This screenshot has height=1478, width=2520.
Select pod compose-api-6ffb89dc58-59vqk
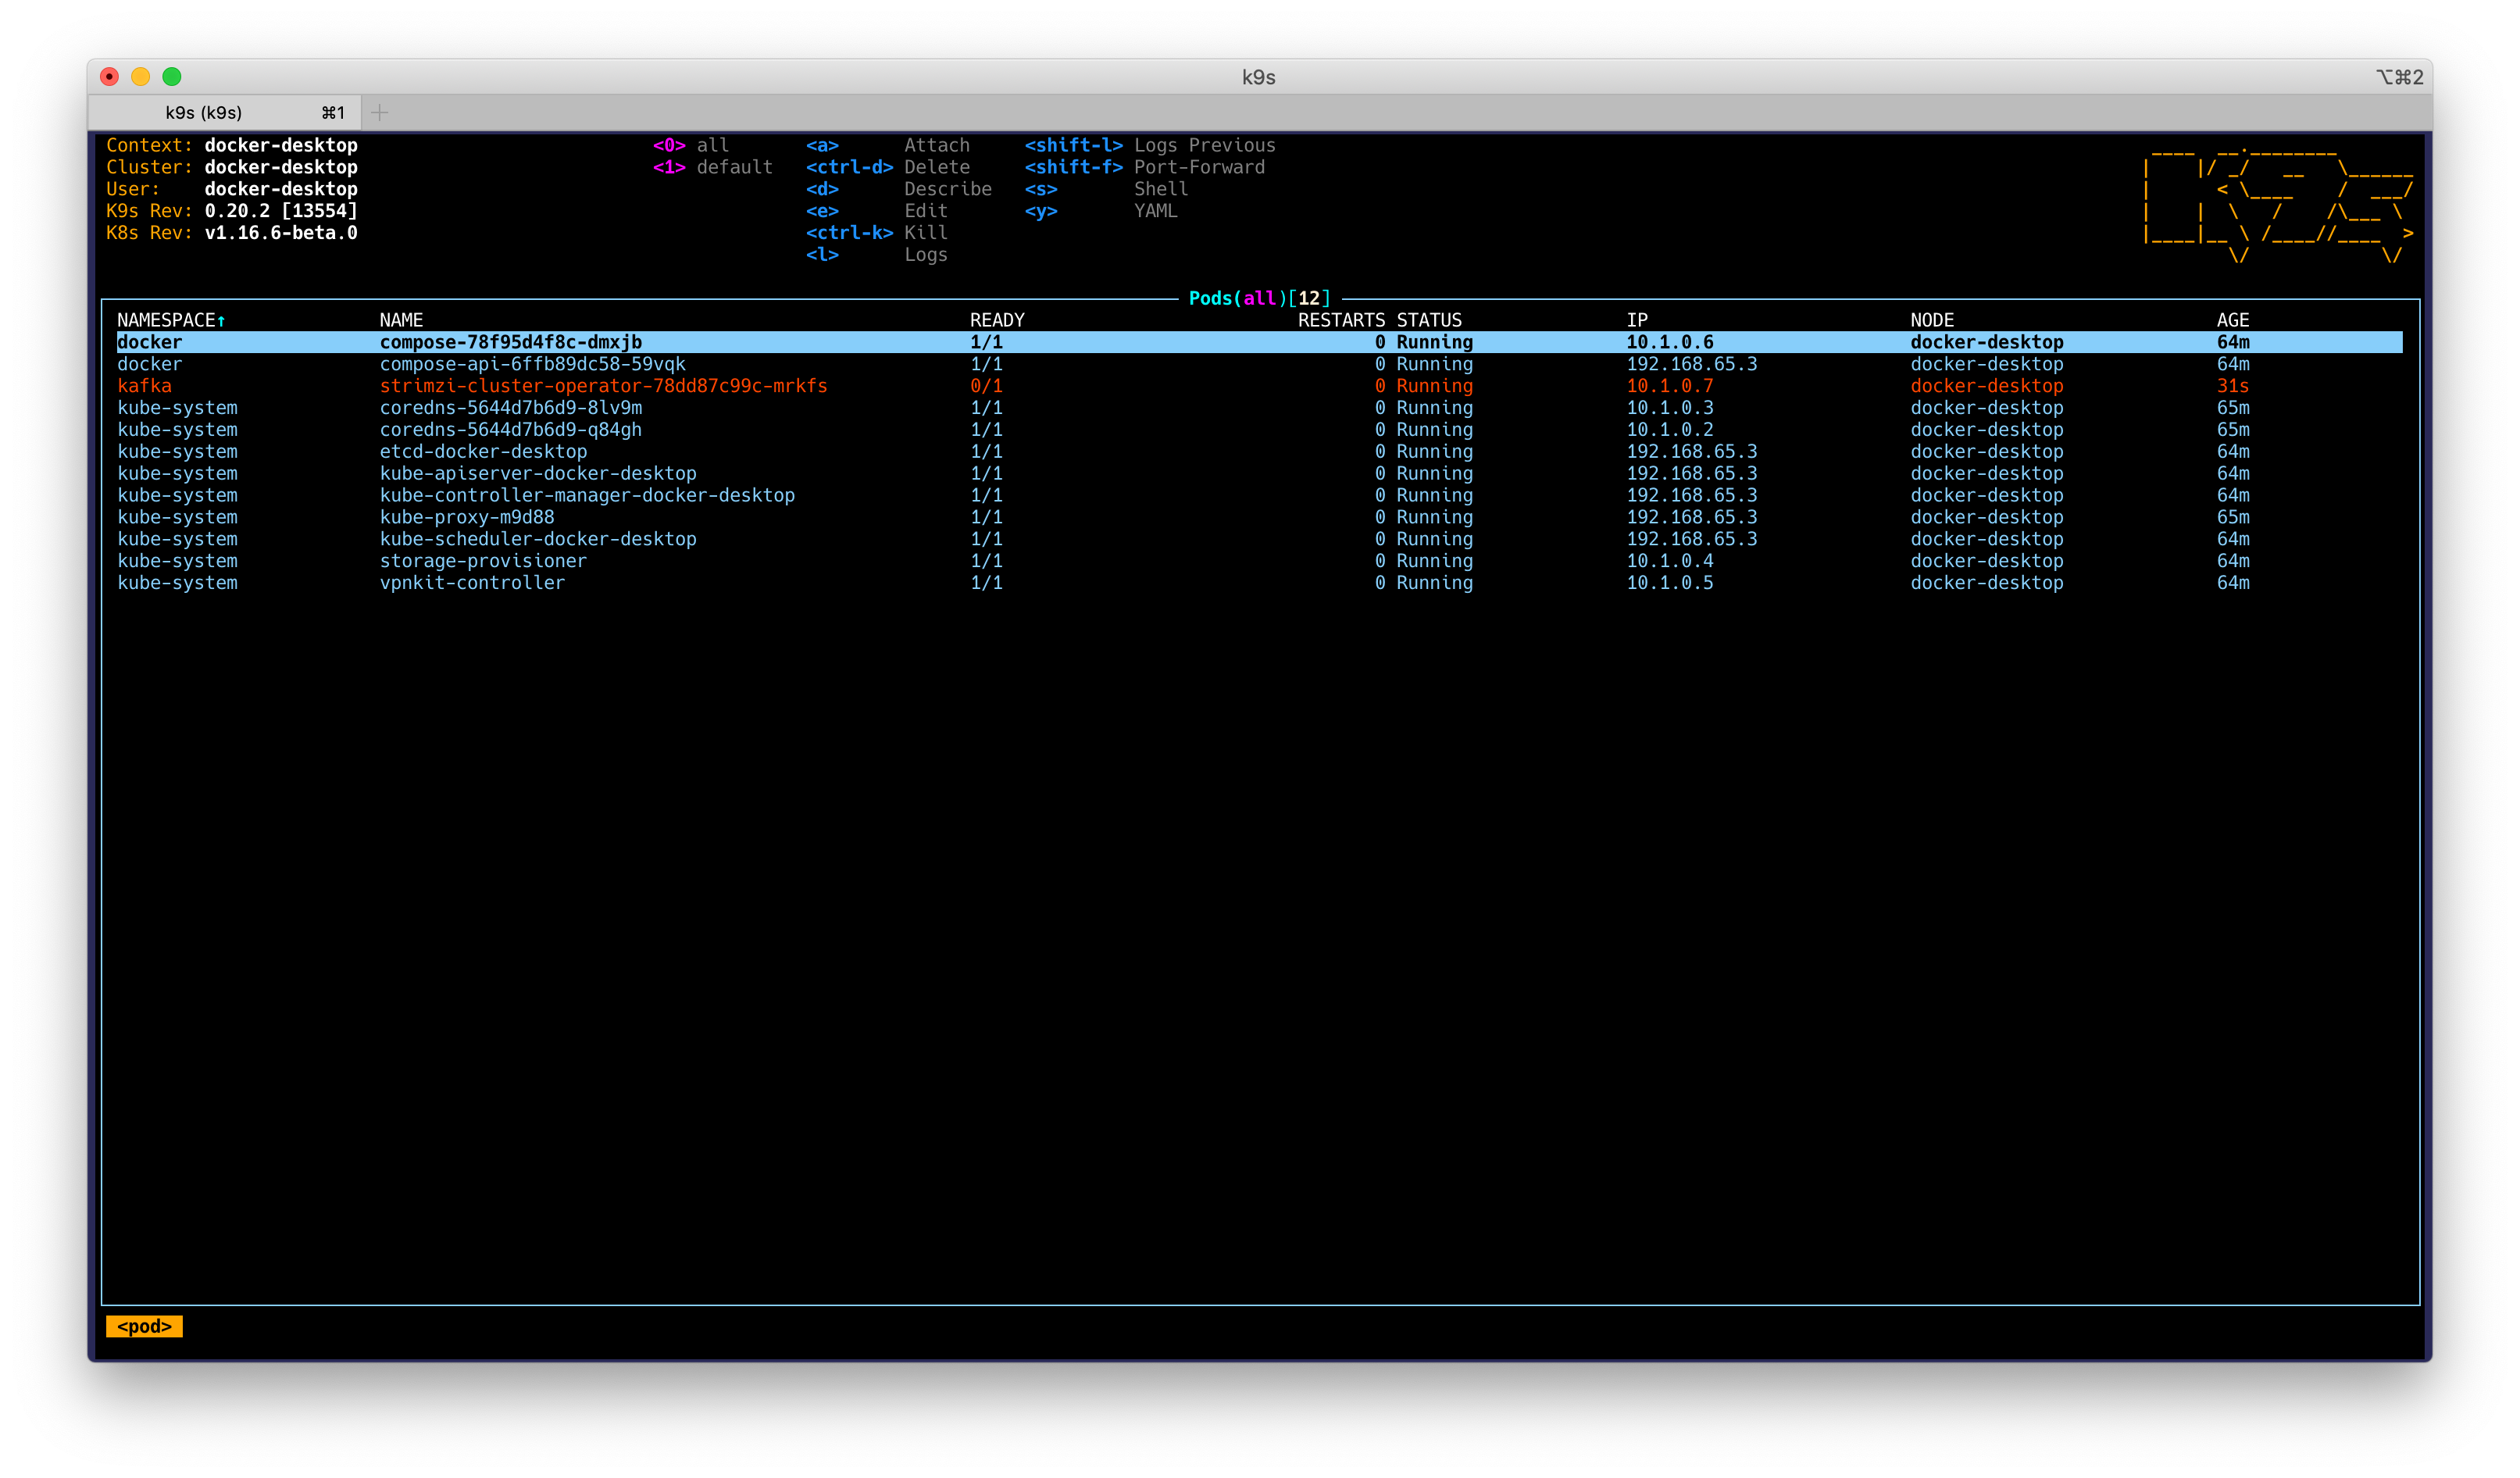coord(1259,364)
